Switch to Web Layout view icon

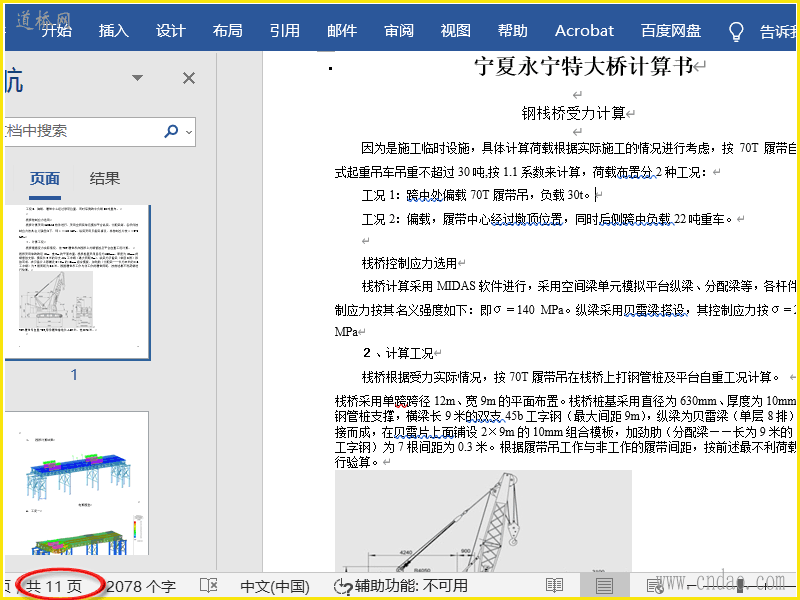pyautogui.click(x=655, y=586)
